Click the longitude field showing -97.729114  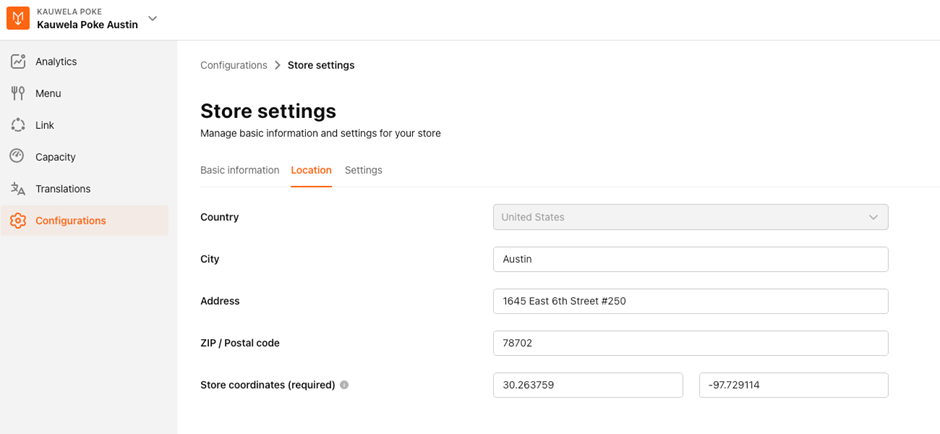(x=794, y=385)
